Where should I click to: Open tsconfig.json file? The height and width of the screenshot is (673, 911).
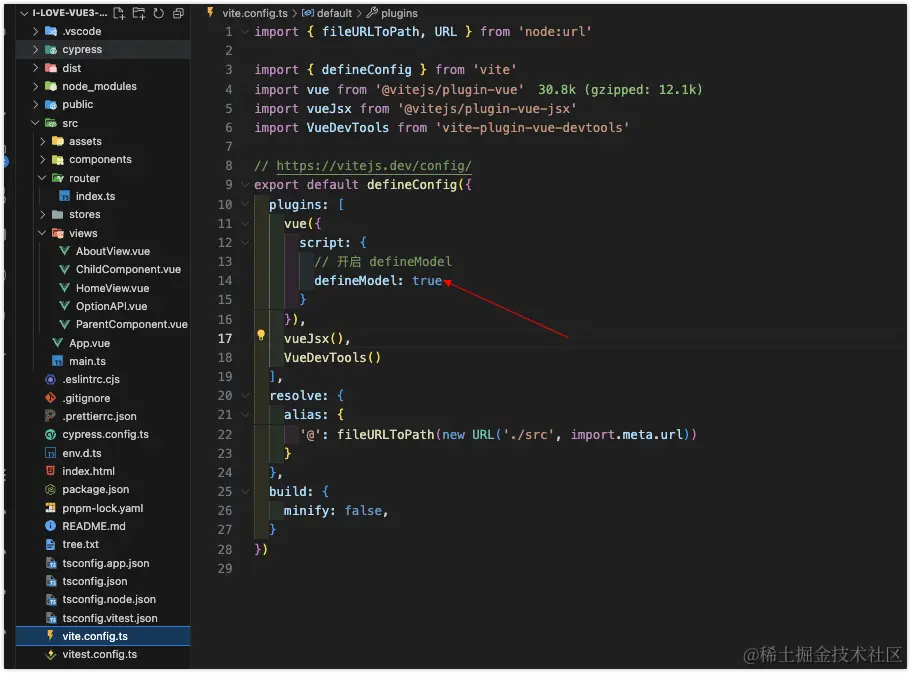point(95,581)
